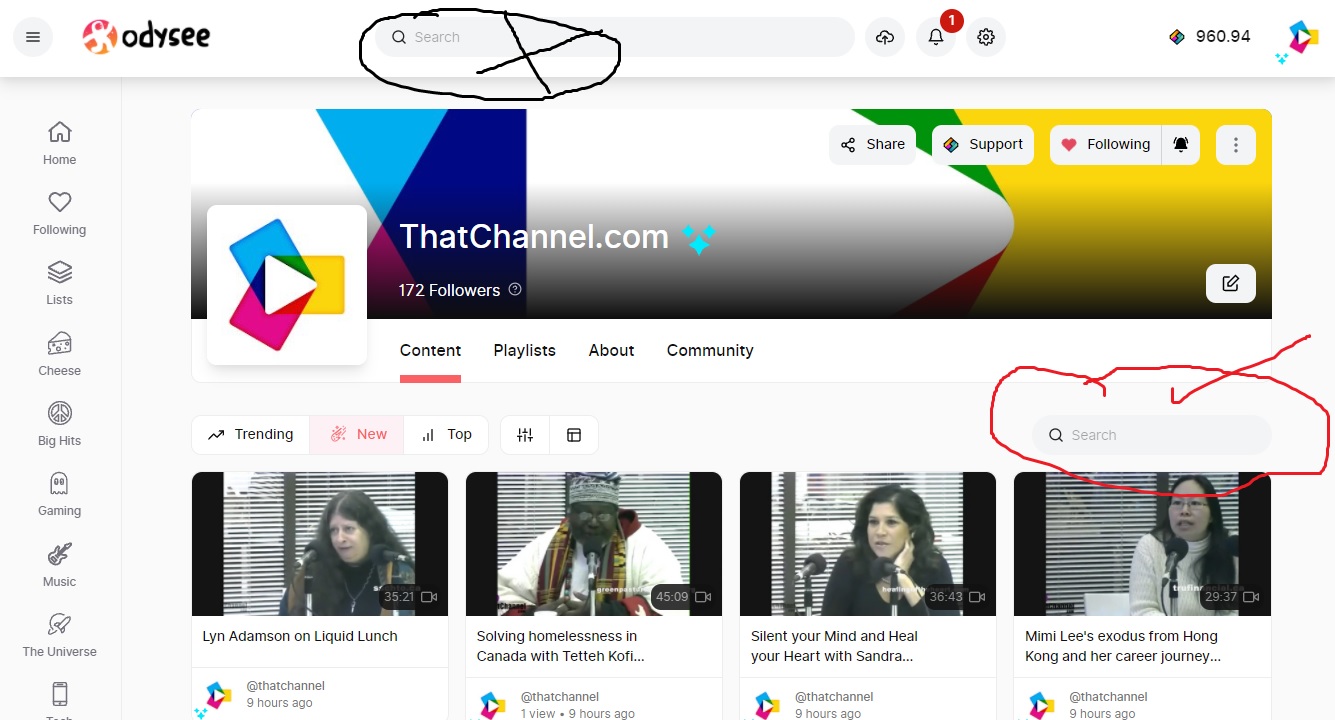Open the notifications bell in header
Viewport: 1335px width, 720px height.
(x=936, y=37)
